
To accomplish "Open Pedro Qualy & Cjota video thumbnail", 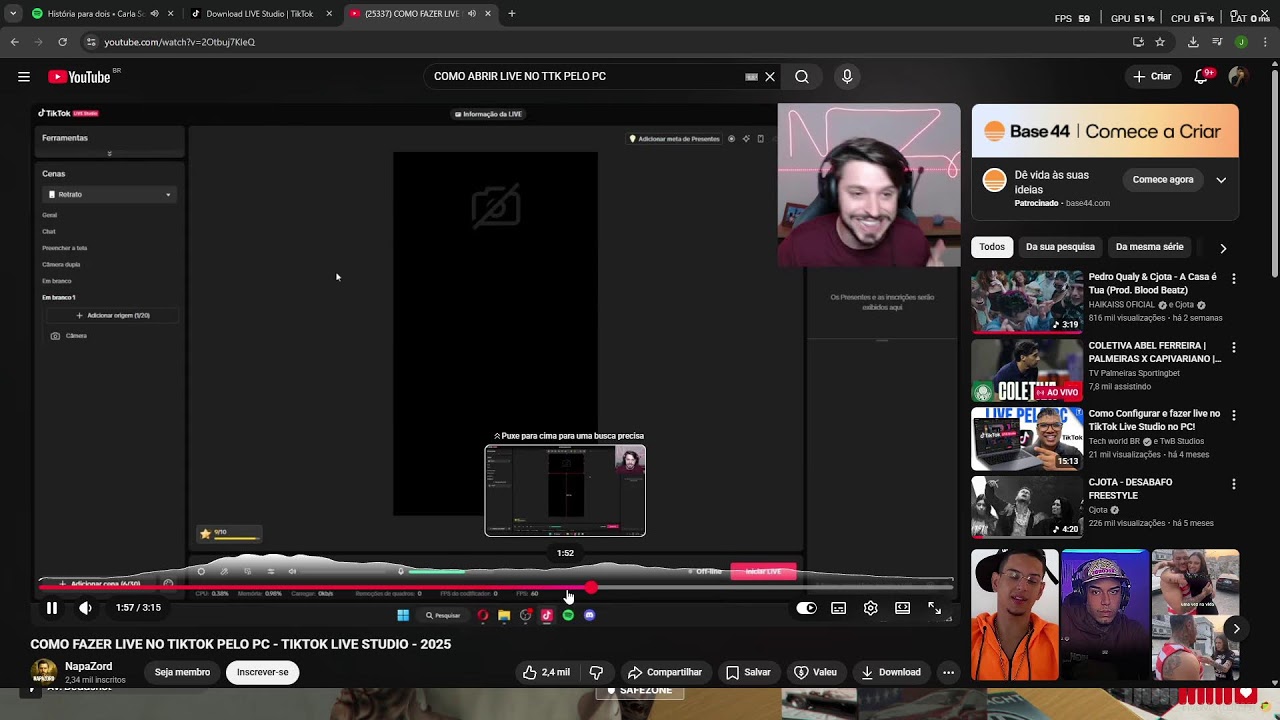I will pyautogui.click(x=1027, y=301).
